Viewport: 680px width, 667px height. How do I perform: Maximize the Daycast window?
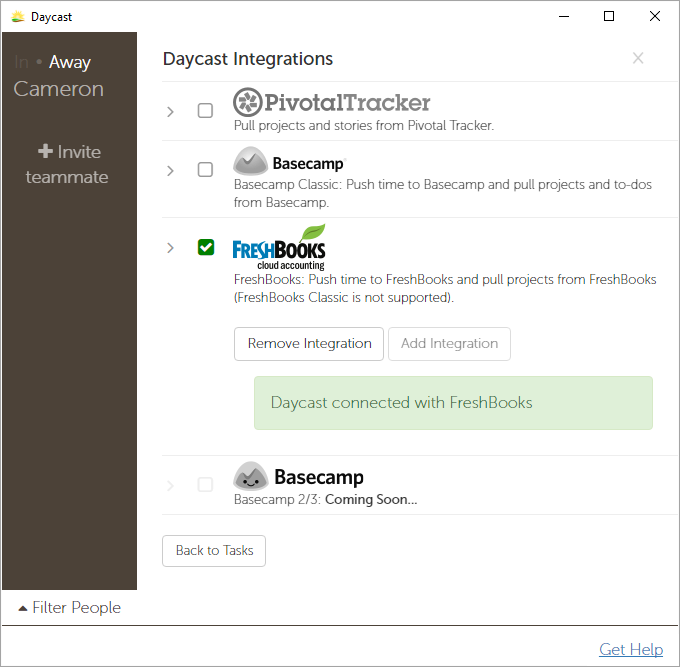609,16
